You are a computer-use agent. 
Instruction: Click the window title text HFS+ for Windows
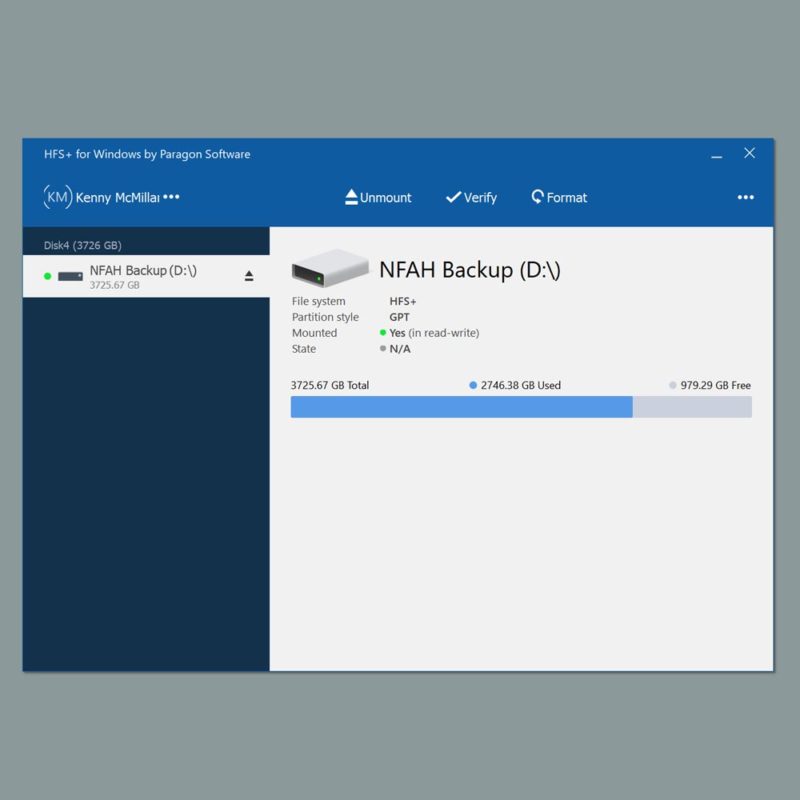(x=147, y=154)
